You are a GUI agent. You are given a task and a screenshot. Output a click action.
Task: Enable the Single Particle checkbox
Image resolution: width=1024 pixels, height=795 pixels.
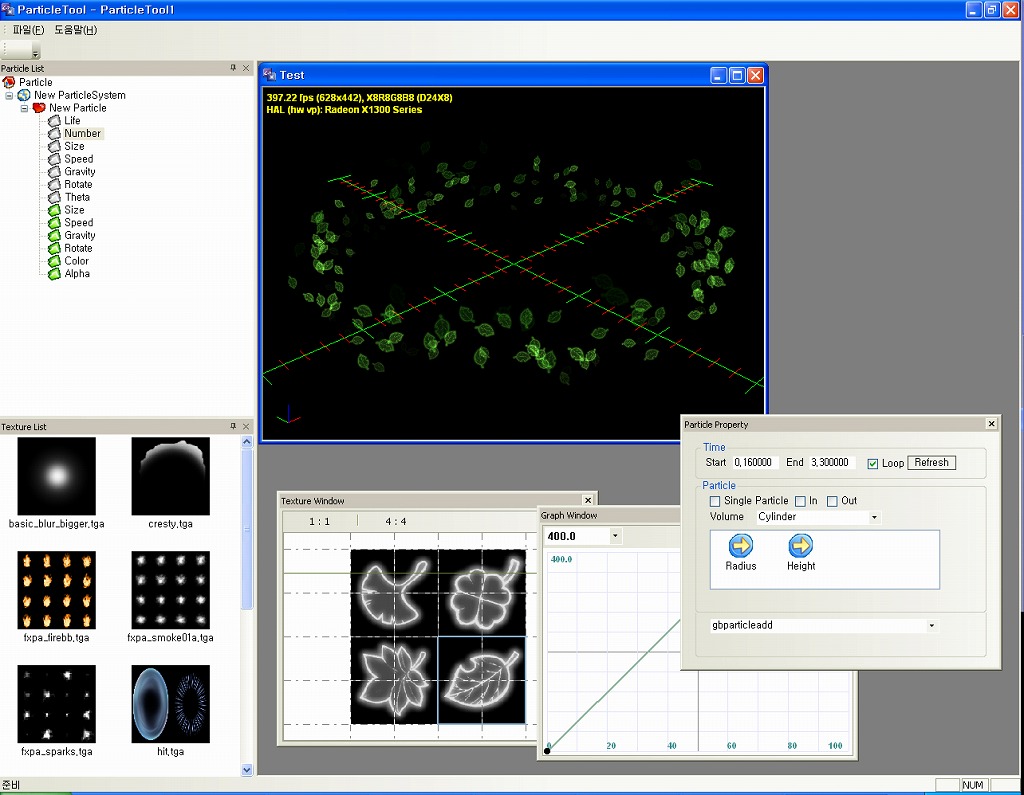[715, 501]
